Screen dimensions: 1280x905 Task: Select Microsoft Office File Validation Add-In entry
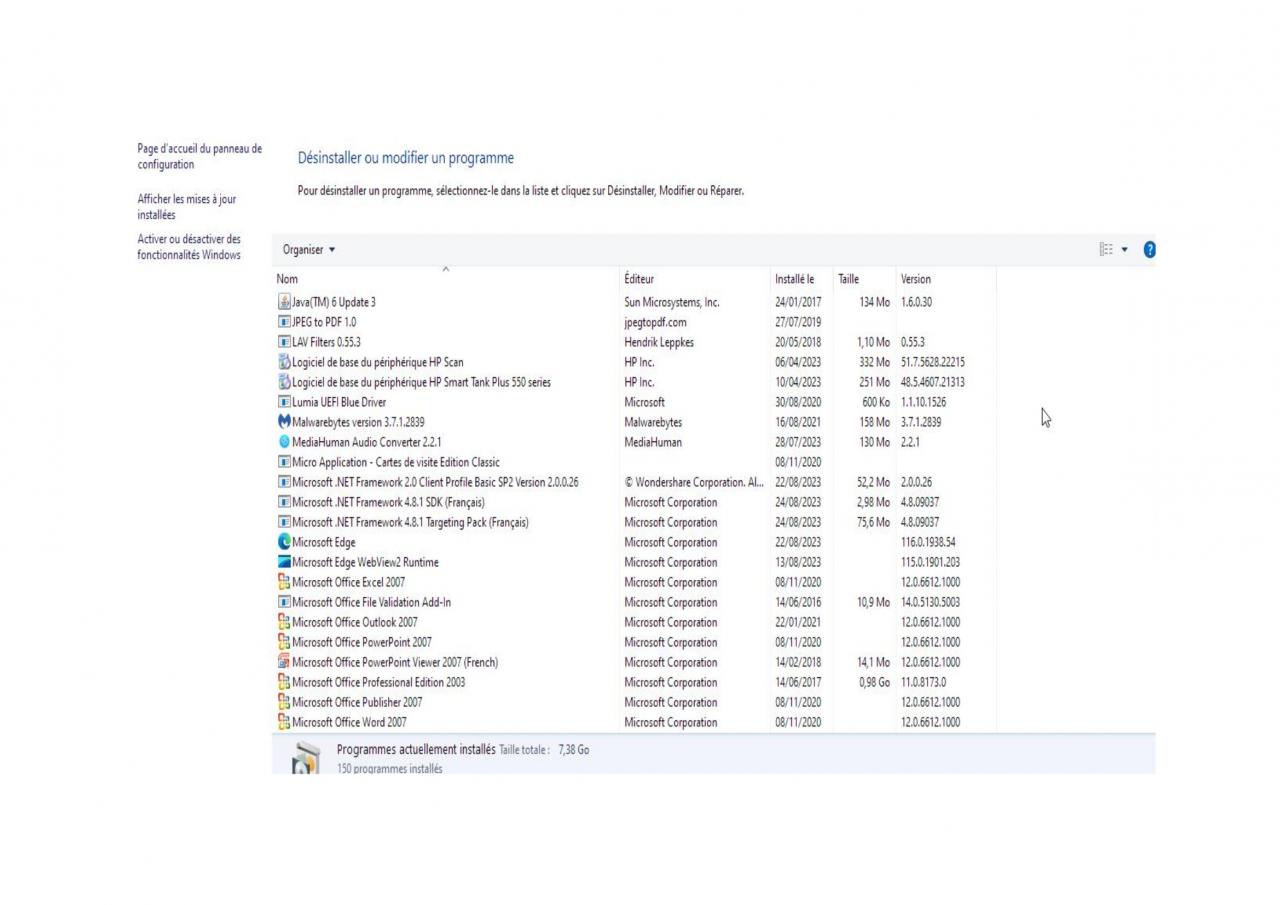371,602
